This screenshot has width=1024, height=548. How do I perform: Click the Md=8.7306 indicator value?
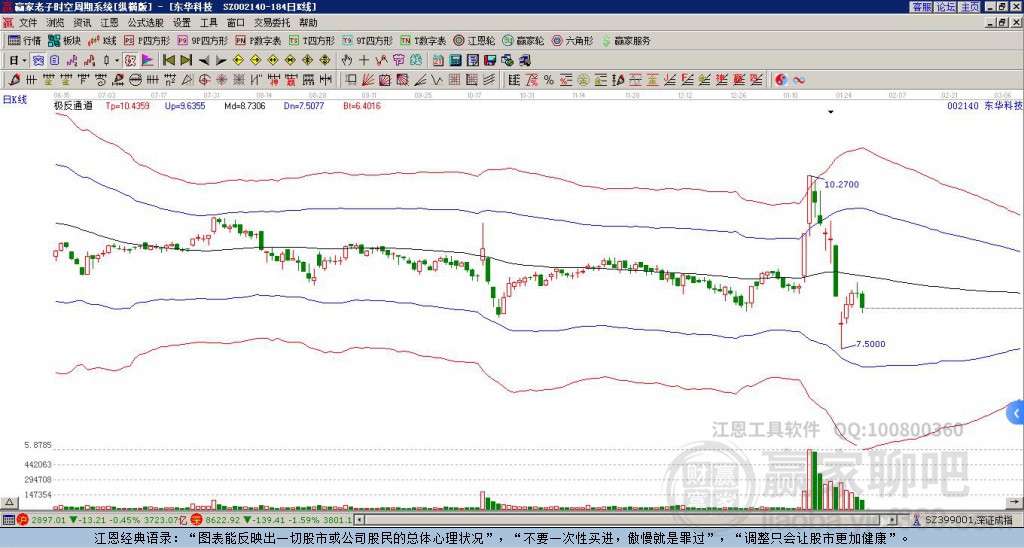[245, 106]
